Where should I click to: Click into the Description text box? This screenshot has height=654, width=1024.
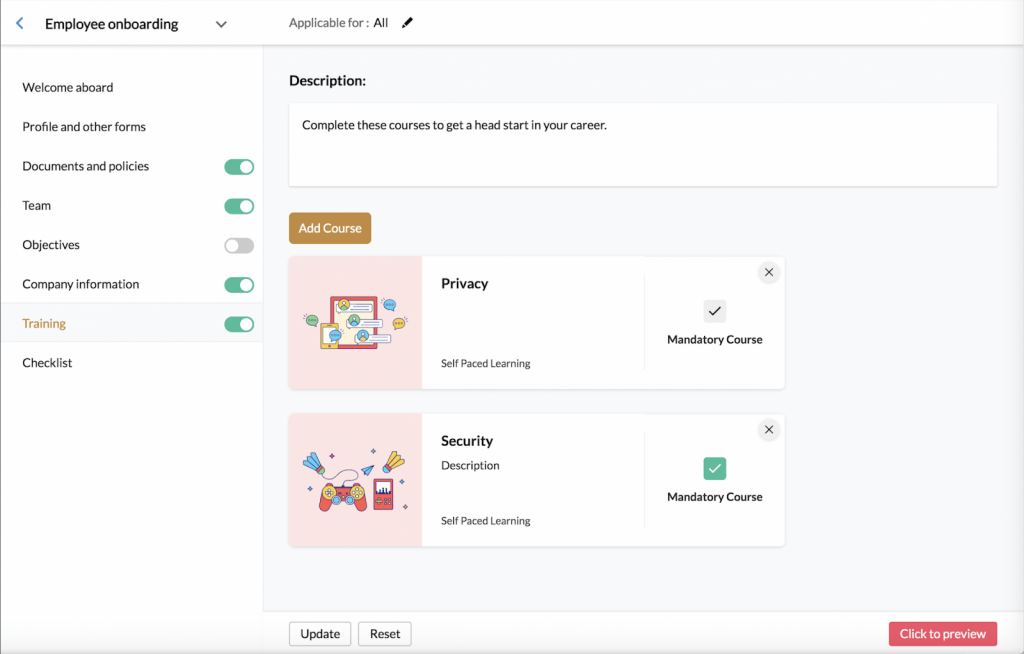click(643, 144)
